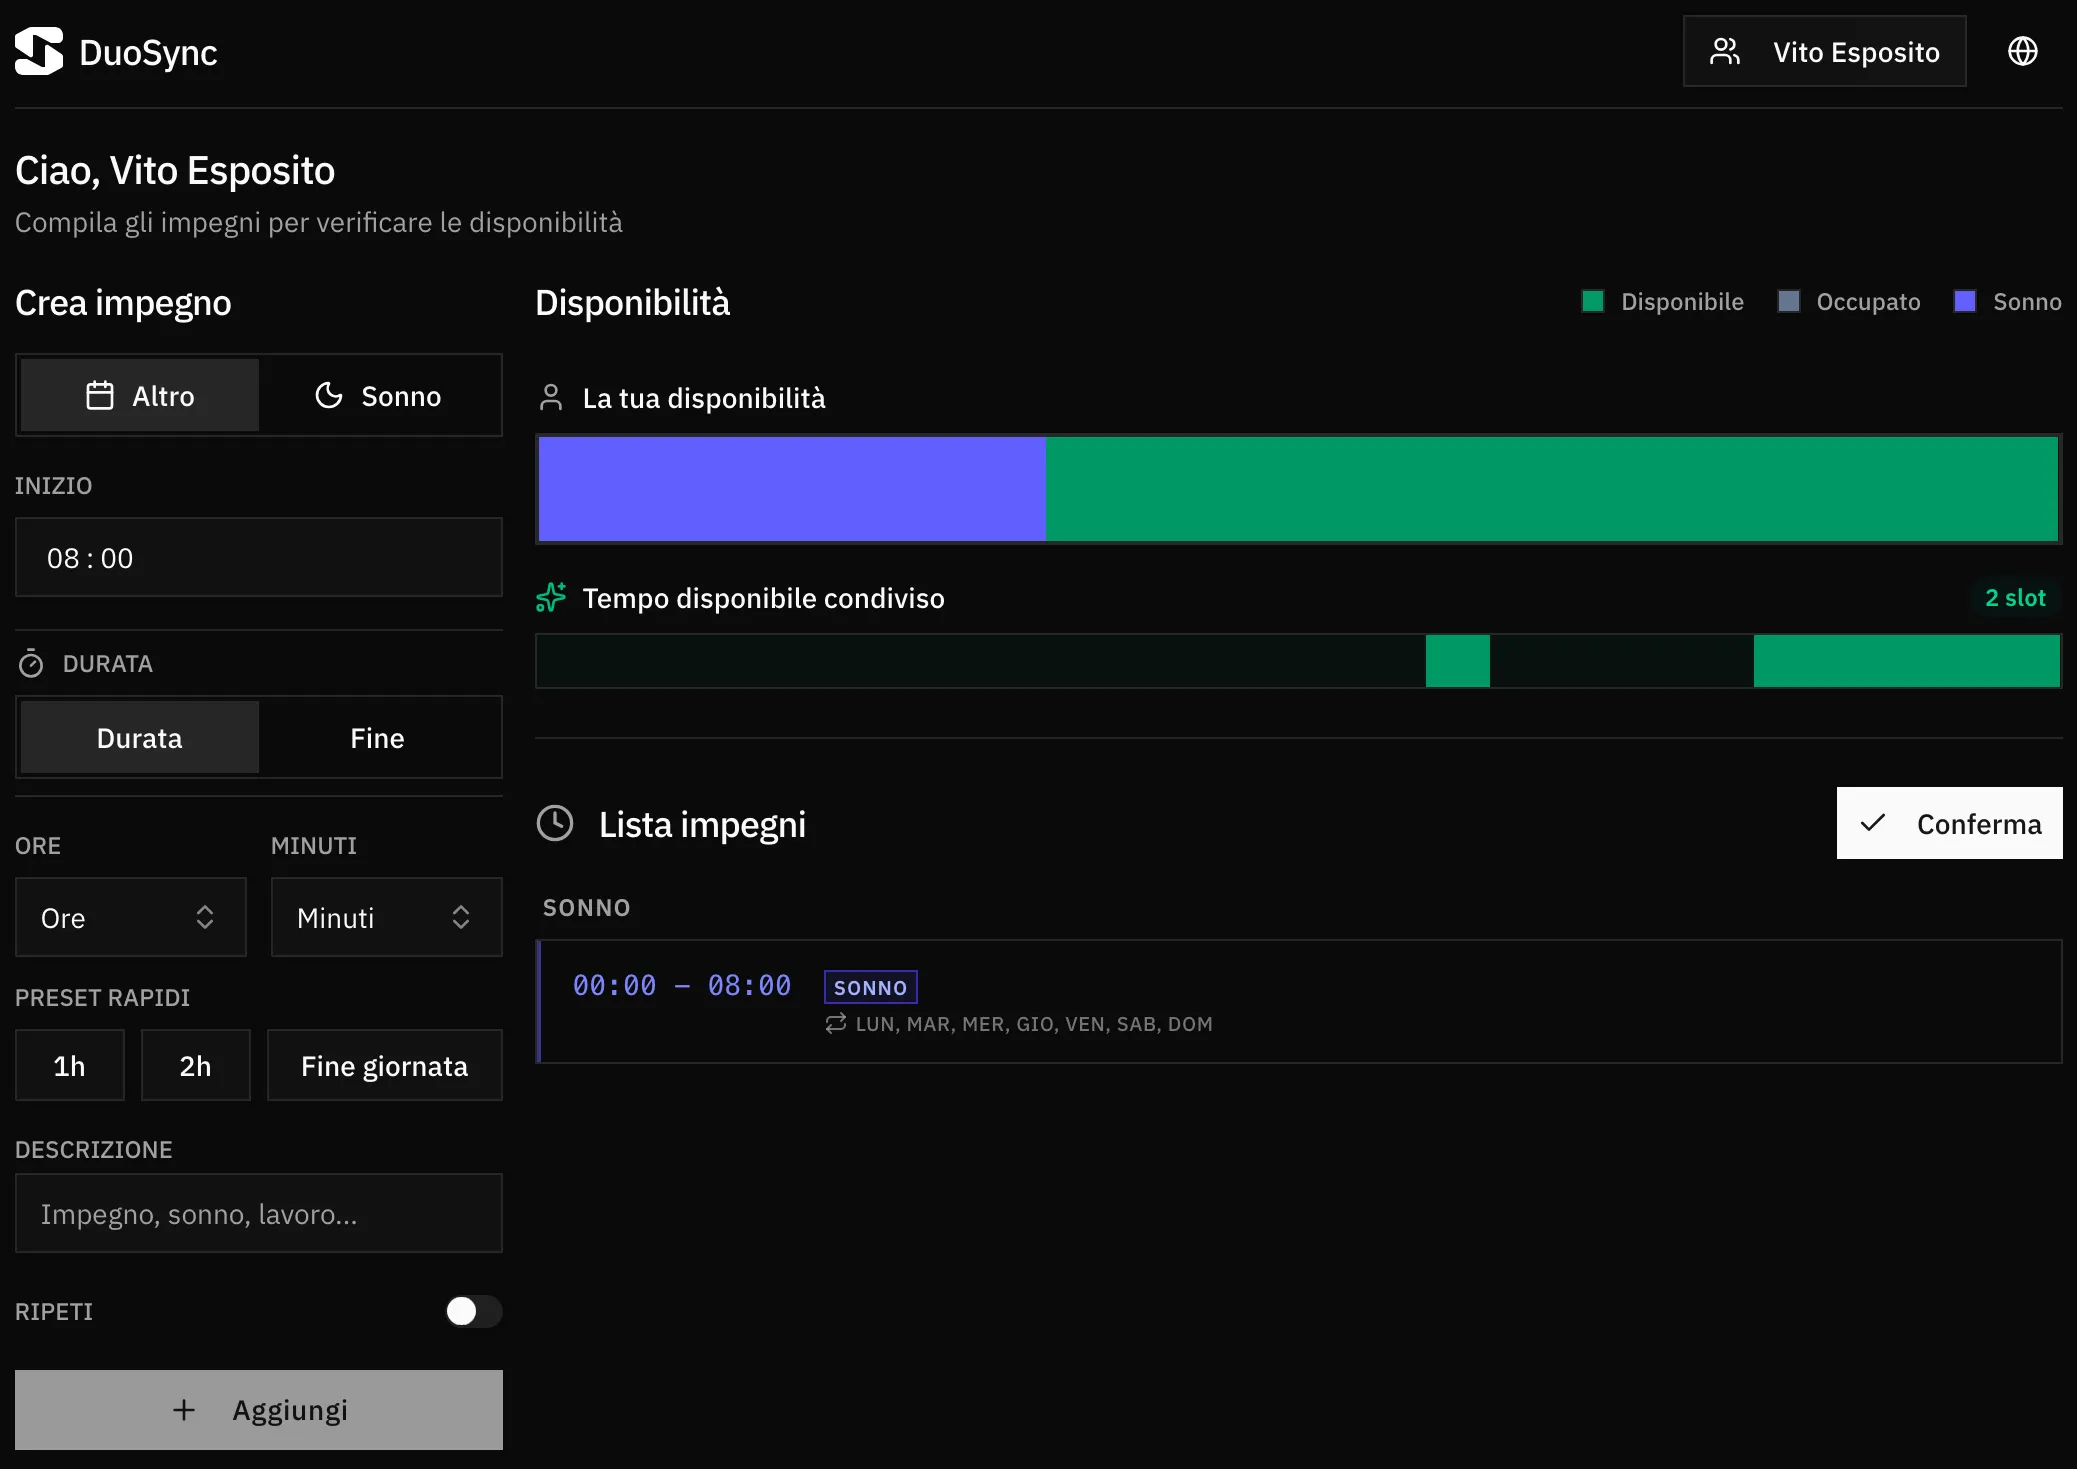Click the repeat arrows icon under the SONNO entry
This screenshot has width=2077, height=1469.
[835, 1024]
